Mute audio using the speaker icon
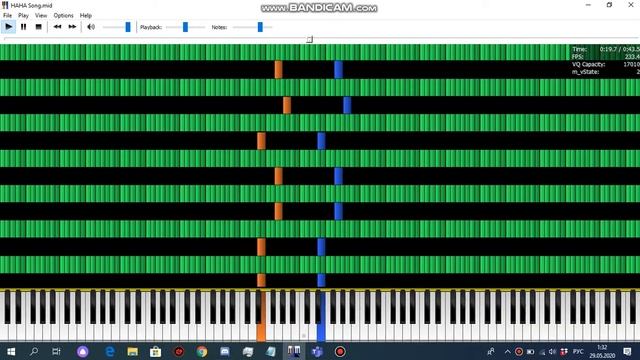Screen dimensions: 640x360 (91, 27)
